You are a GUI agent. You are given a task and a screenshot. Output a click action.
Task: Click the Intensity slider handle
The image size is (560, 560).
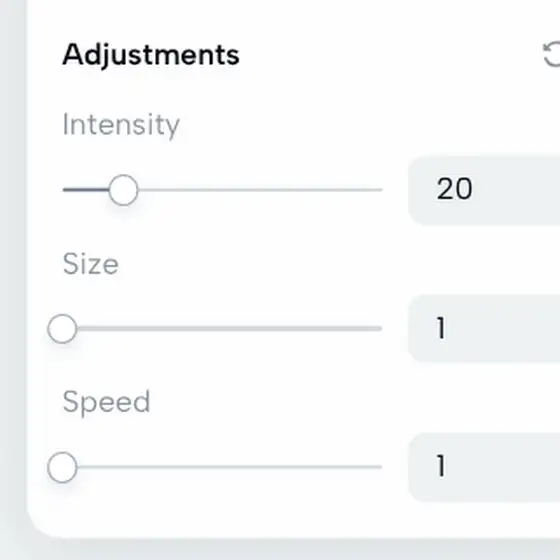[123, 190]
